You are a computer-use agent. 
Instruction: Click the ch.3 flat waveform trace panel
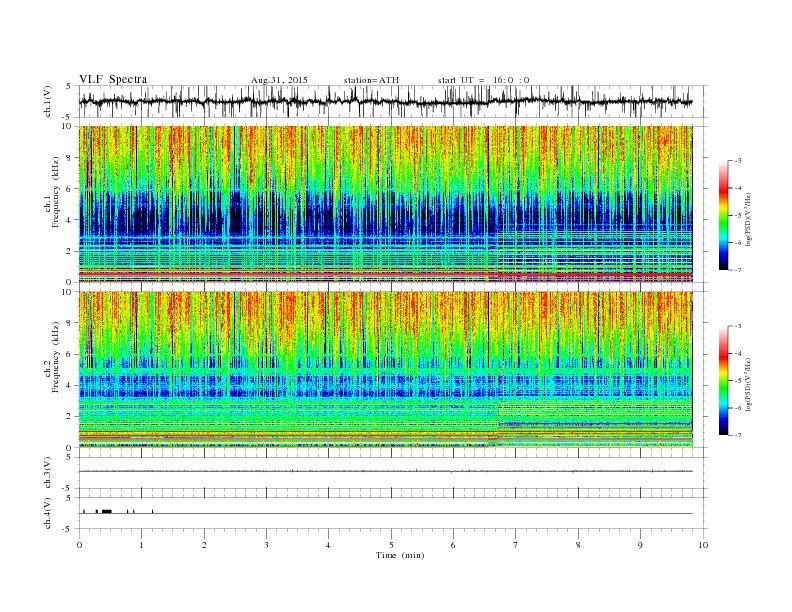(x=392, y=473)
